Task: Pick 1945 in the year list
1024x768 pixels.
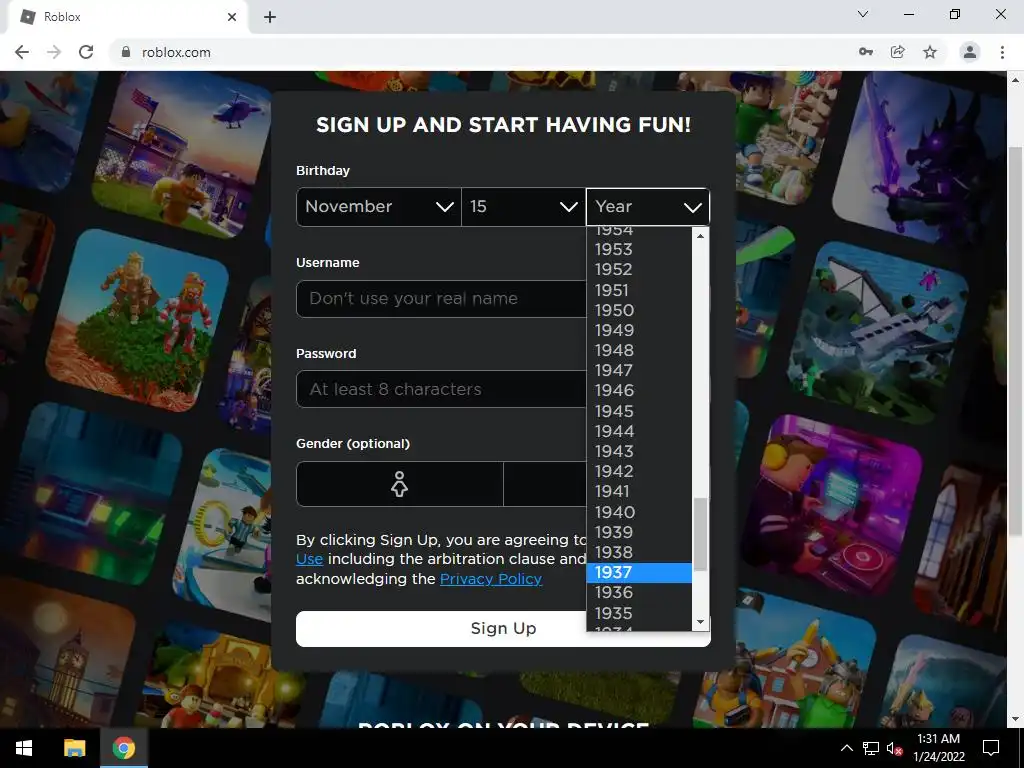Action: [x=639, y=411]
